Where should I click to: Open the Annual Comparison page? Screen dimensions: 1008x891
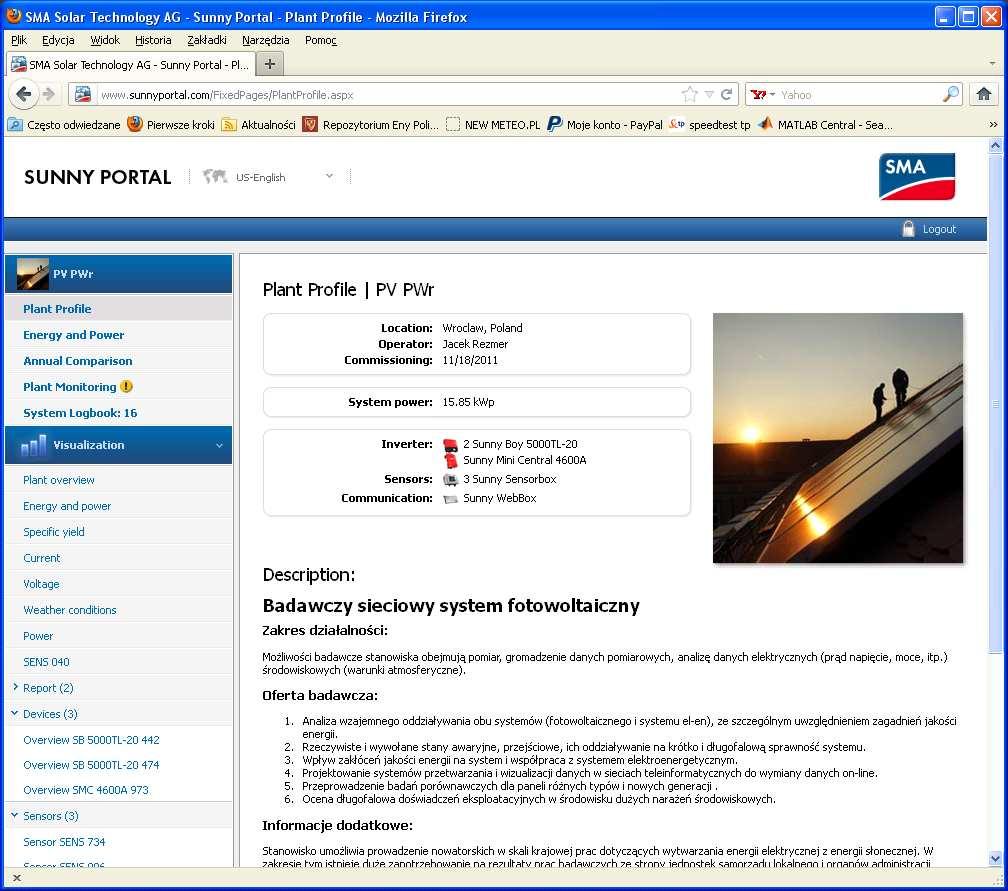[78, 361]
